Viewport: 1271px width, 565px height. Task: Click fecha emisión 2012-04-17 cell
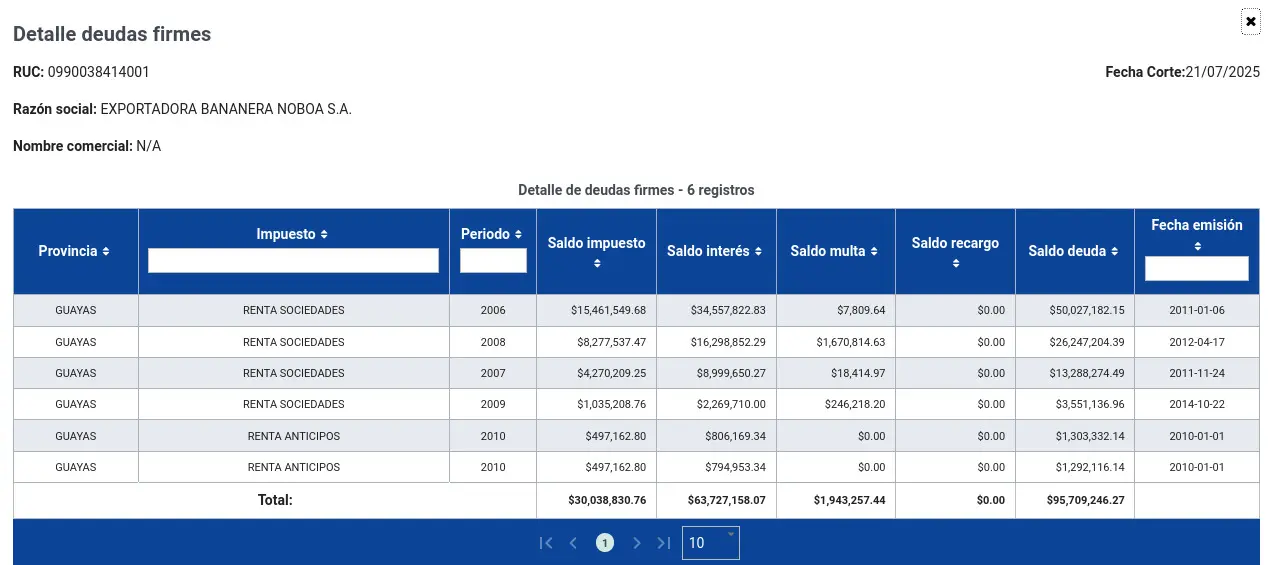(1197, 342)
